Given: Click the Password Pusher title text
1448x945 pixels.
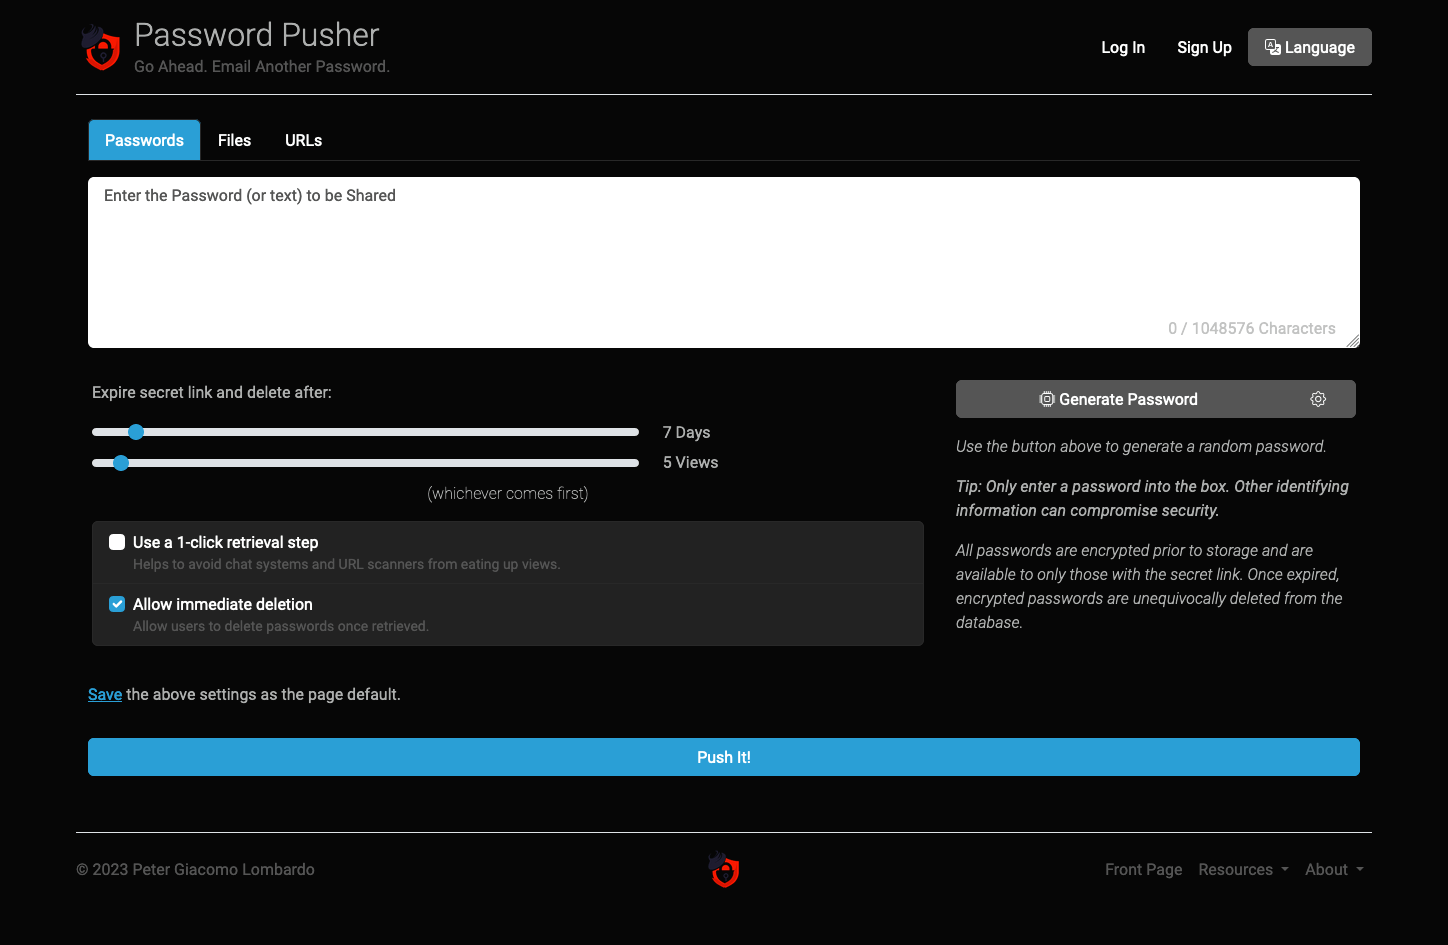Looking at the screenshot, I should click(x=257, y=35).
